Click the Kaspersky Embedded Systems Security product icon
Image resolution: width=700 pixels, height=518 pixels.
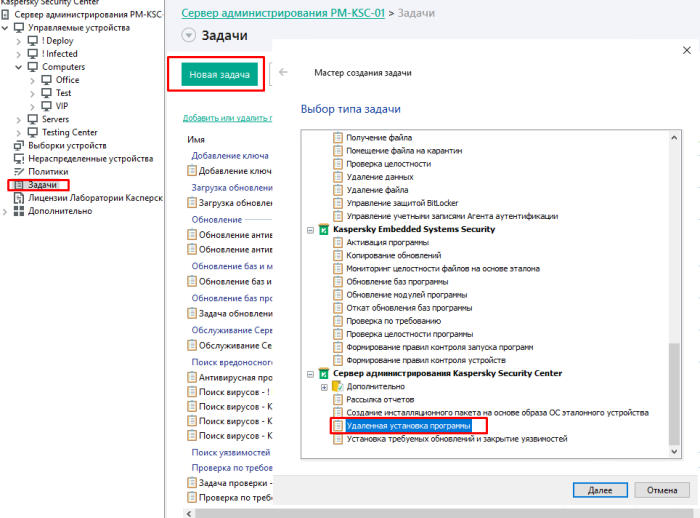tap(324, 230)
